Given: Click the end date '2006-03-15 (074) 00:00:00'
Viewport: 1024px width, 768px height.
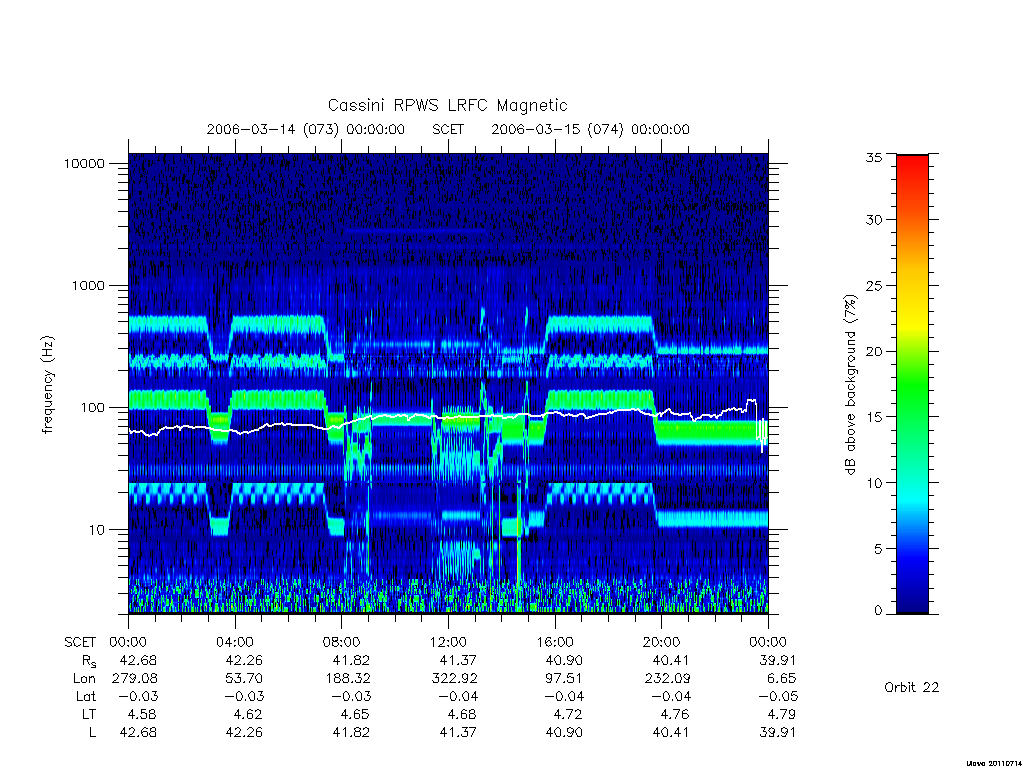Looking at the screenshot, I should click(590, 129).
